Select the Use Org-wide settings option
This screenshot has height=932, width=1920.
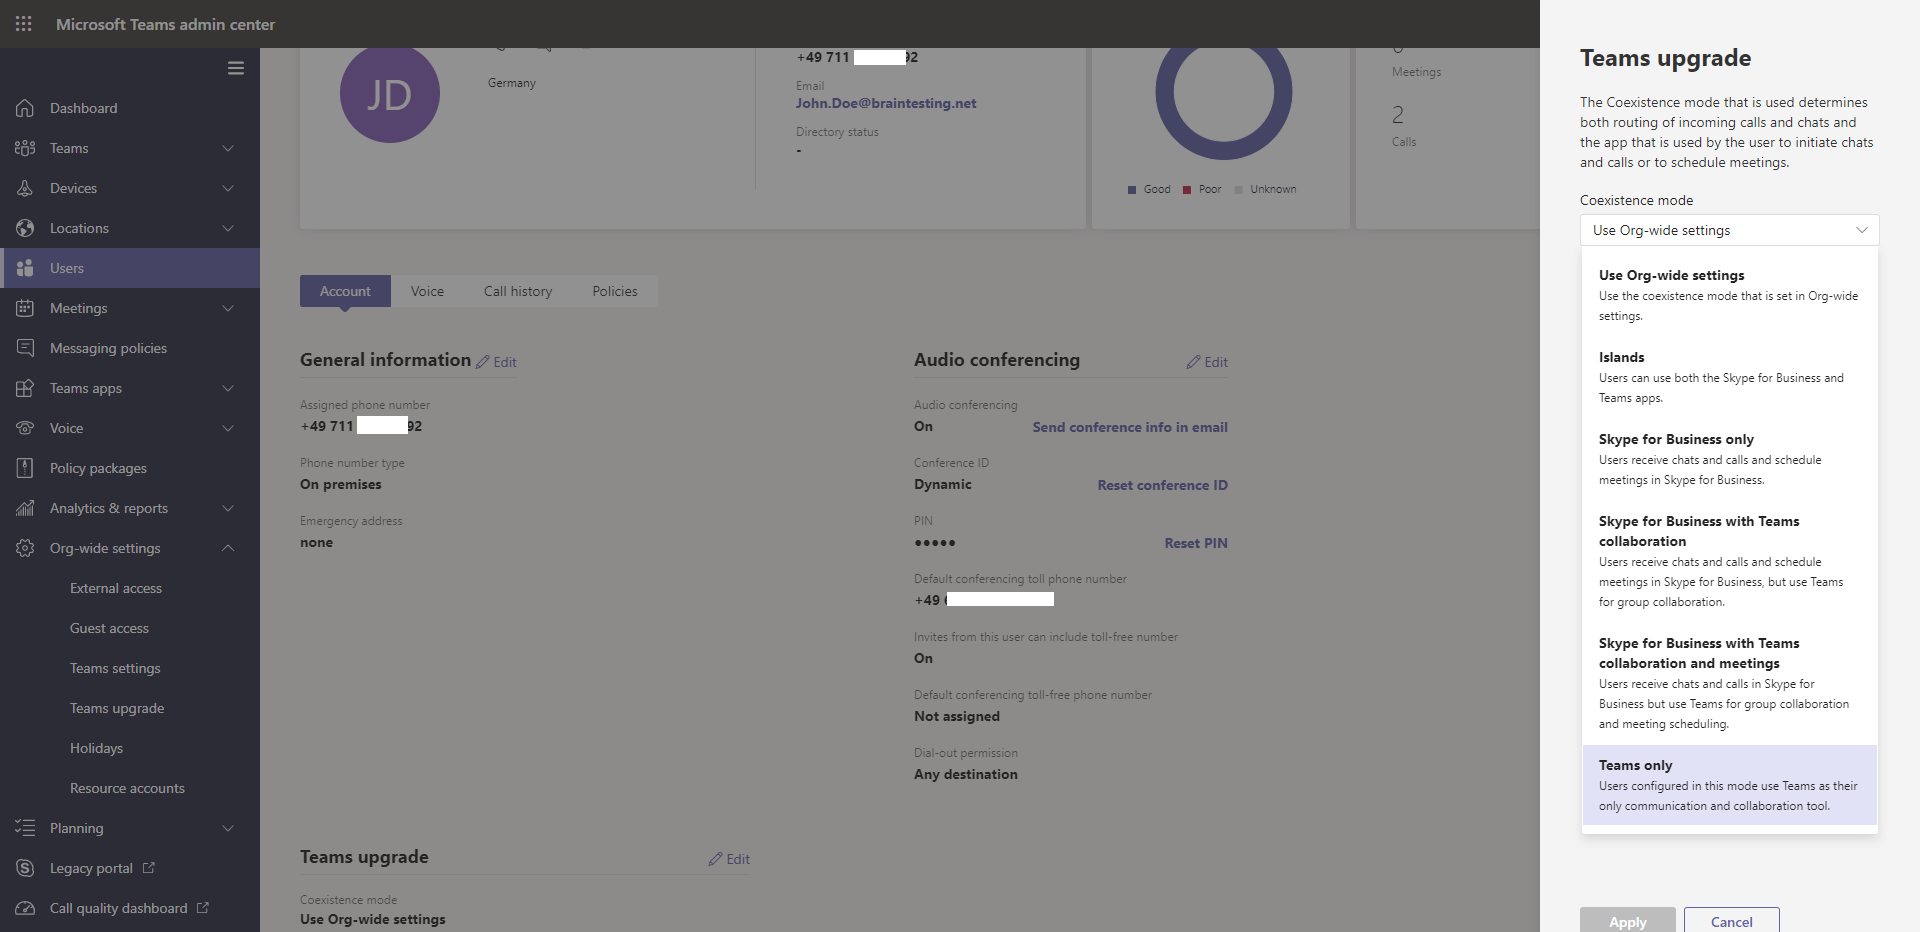pos(1729,295)
